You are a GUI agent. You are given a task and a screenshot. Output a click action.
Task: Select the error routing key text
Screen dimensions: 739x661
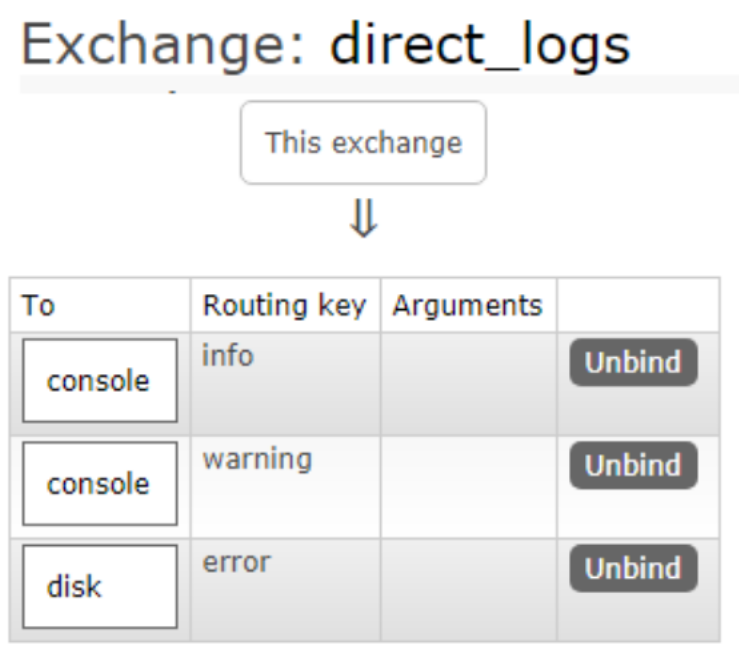tap(236, 562)
